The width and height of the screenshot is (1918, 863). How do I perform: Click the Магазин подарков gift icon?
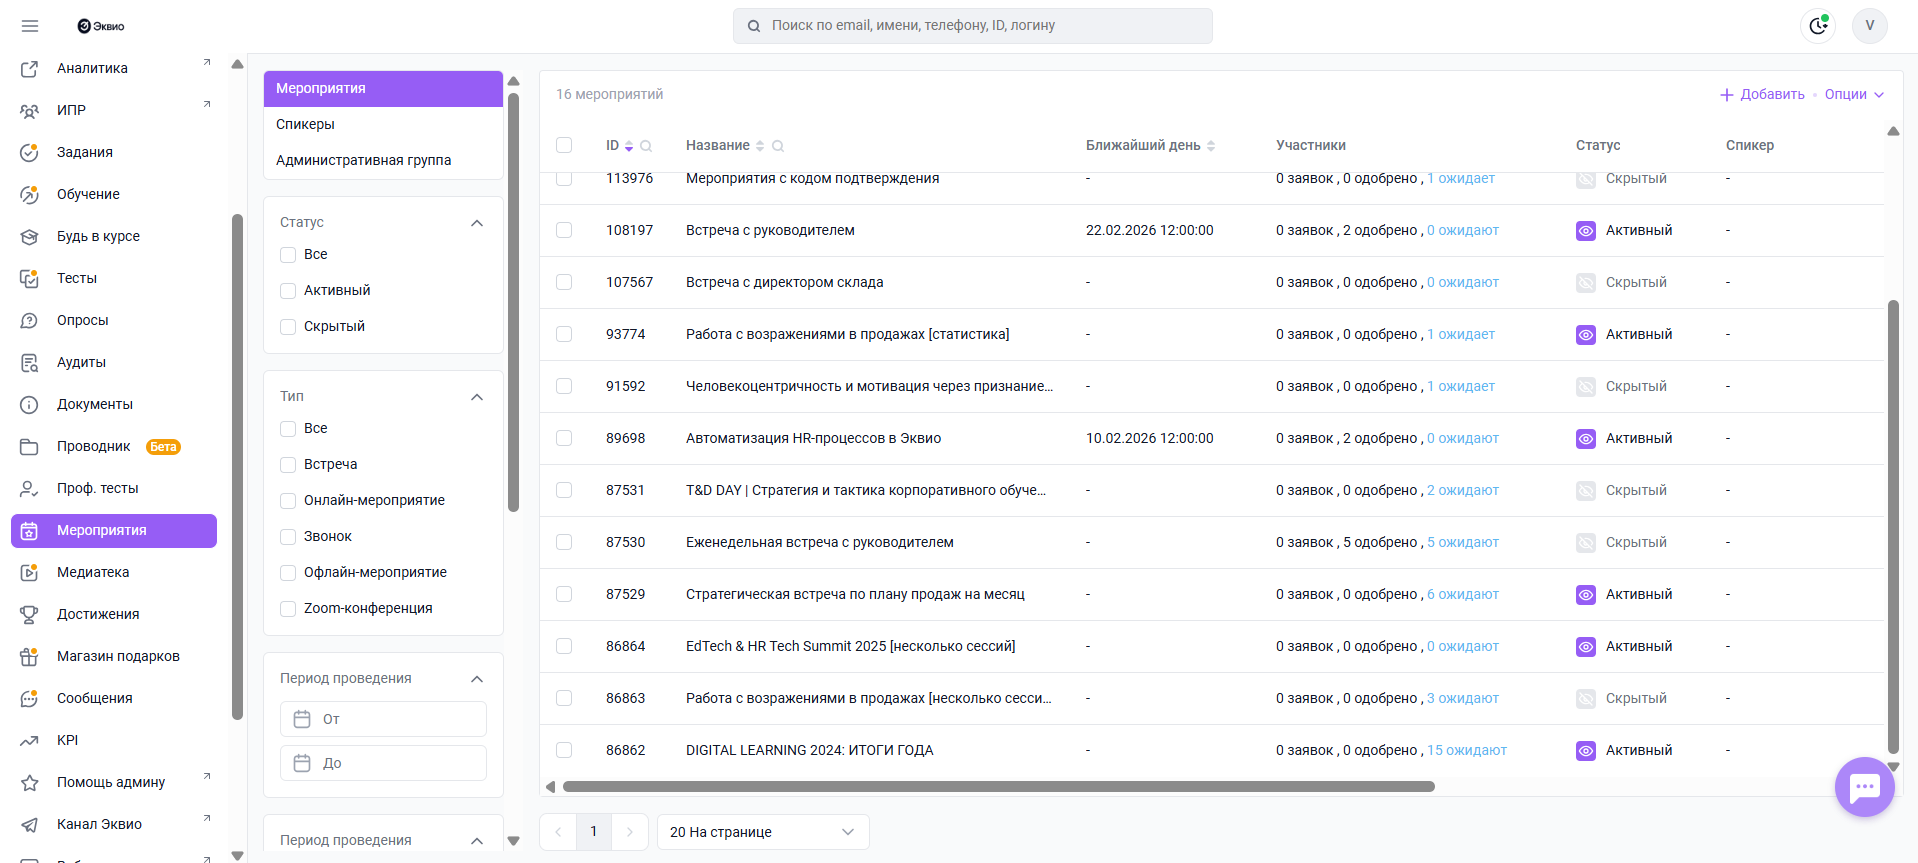point(29,657)
